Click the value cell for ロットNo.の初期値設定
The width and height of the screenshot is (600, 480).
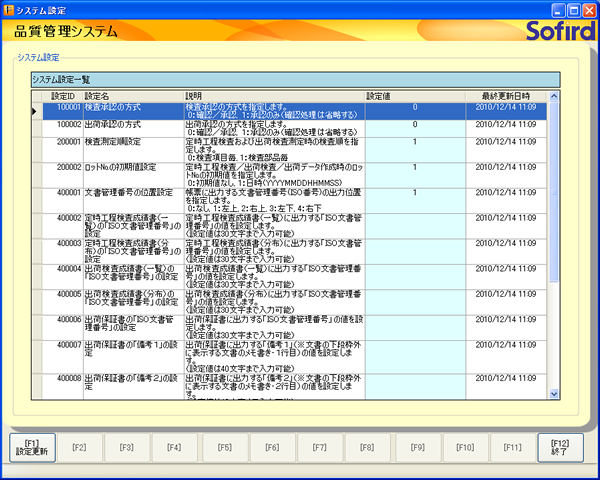[413, 170]
